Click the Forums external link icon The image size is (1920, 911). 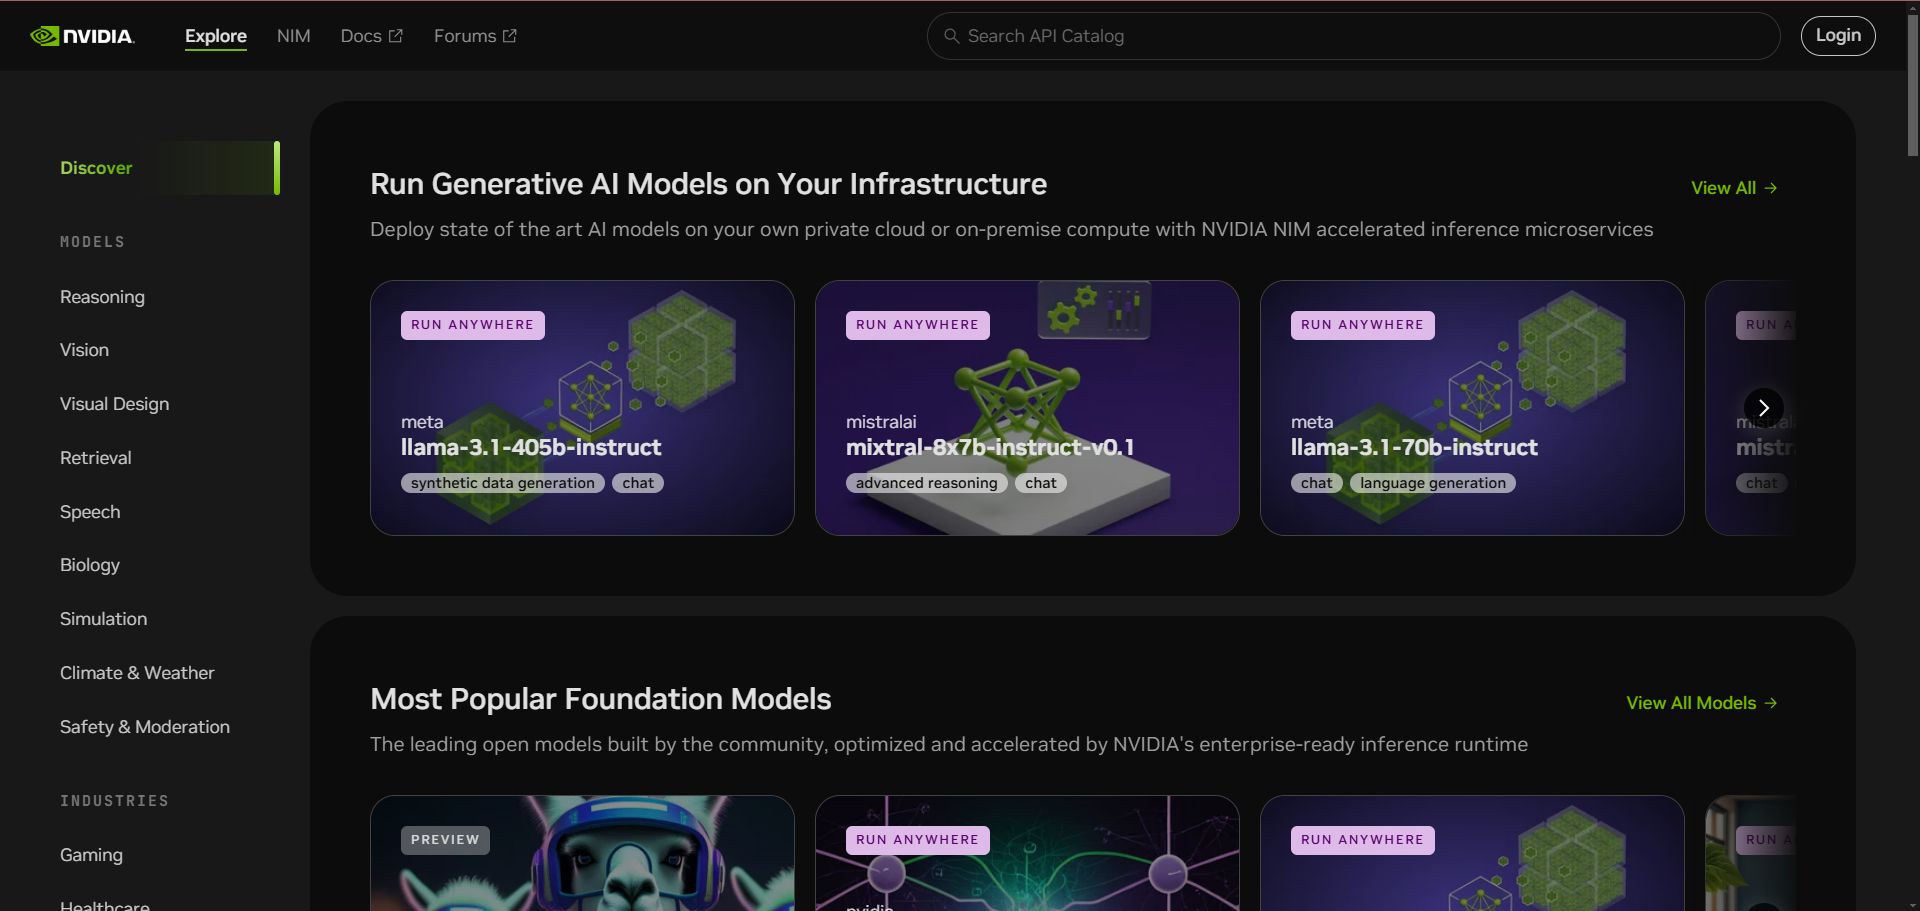point(510,36)
